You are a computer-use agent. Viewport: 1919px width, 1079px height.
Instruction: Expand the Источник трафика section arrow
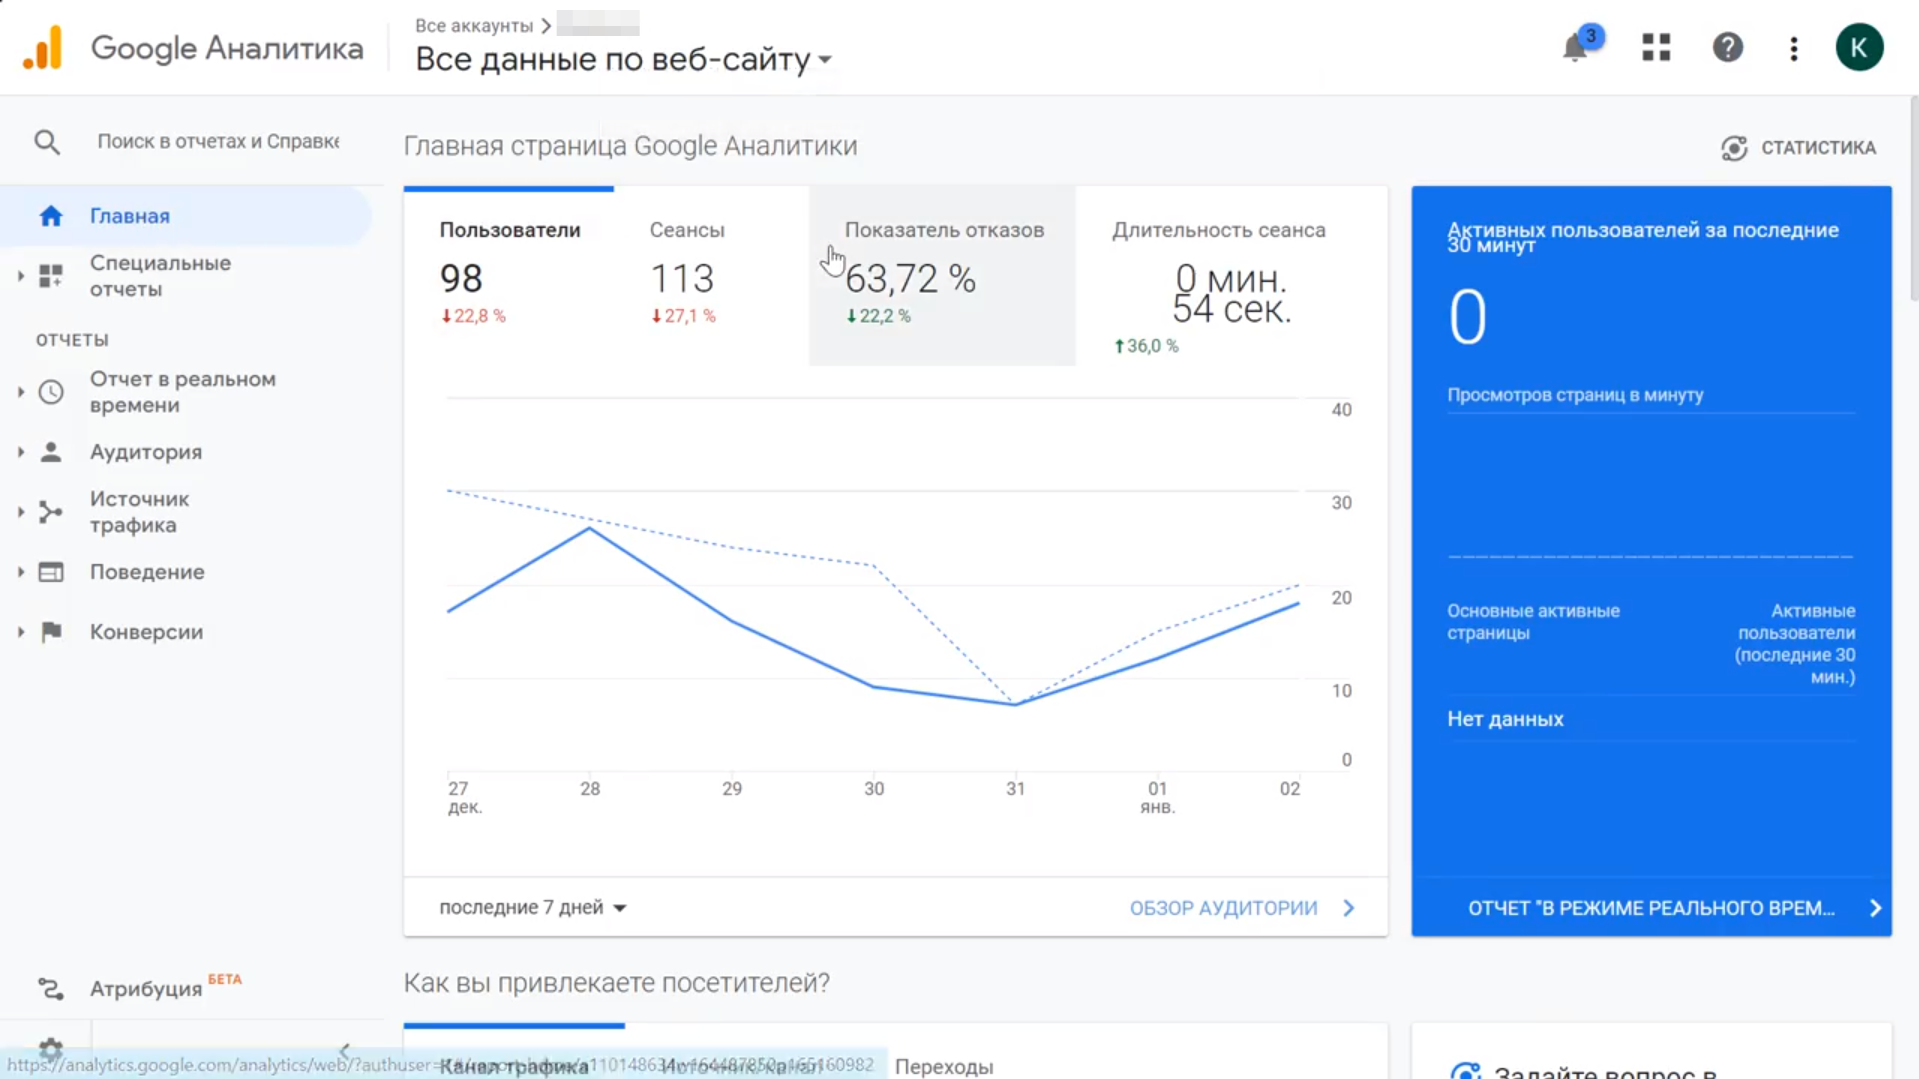click(20, 512)
